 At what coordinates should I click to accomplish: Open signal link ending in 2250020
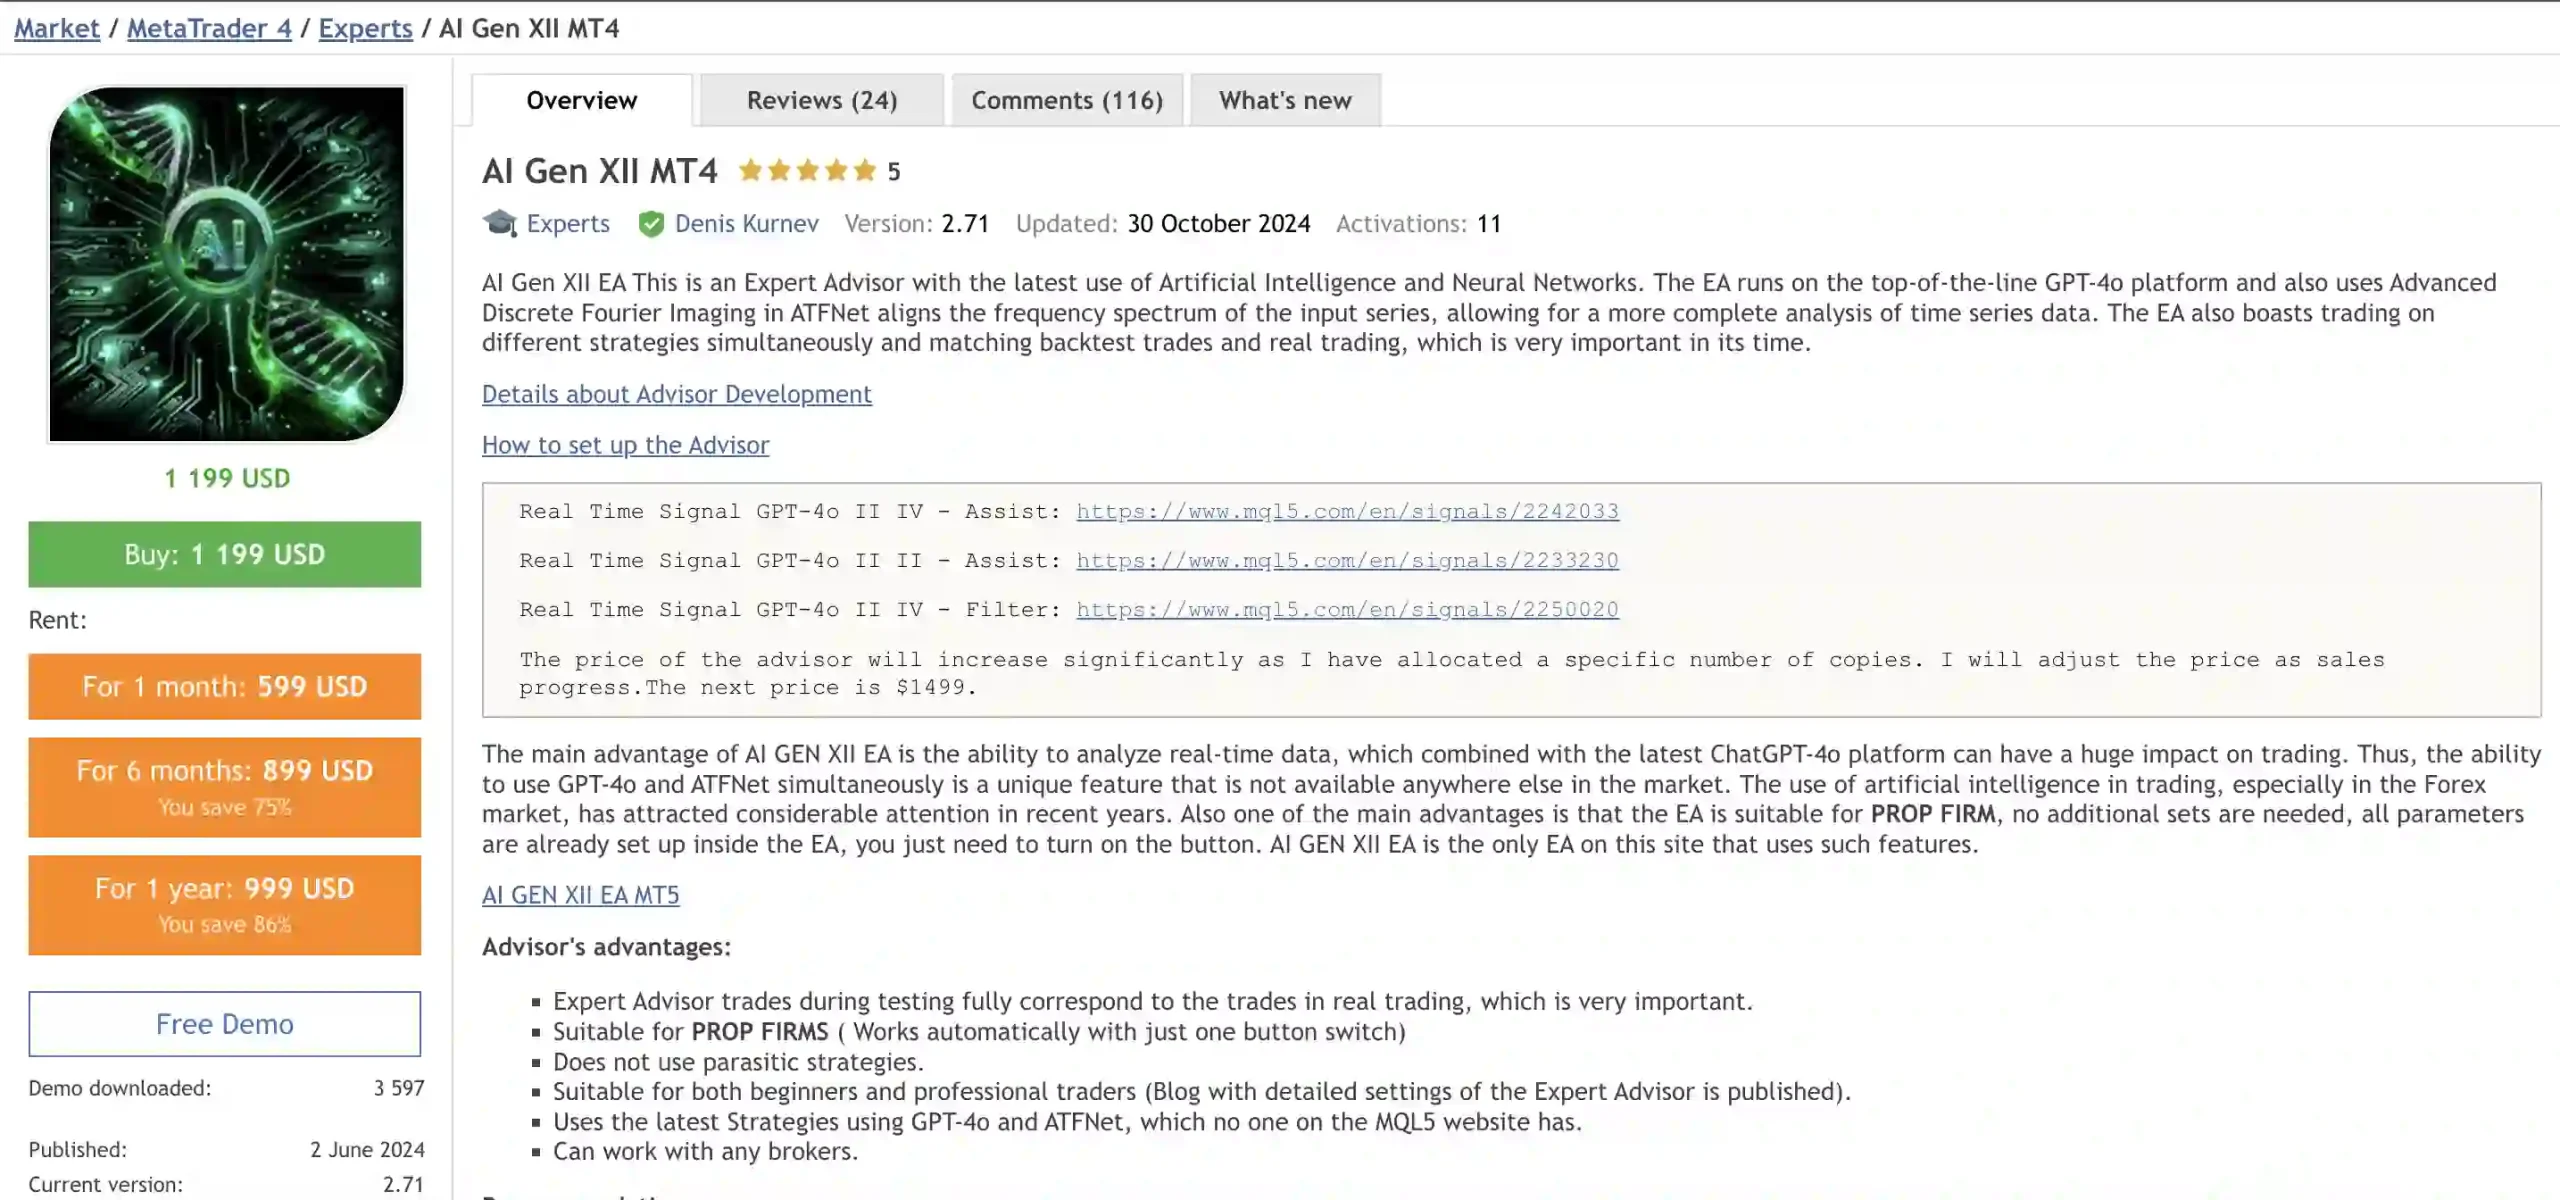pyautogui.click(x=1347, y=609)
